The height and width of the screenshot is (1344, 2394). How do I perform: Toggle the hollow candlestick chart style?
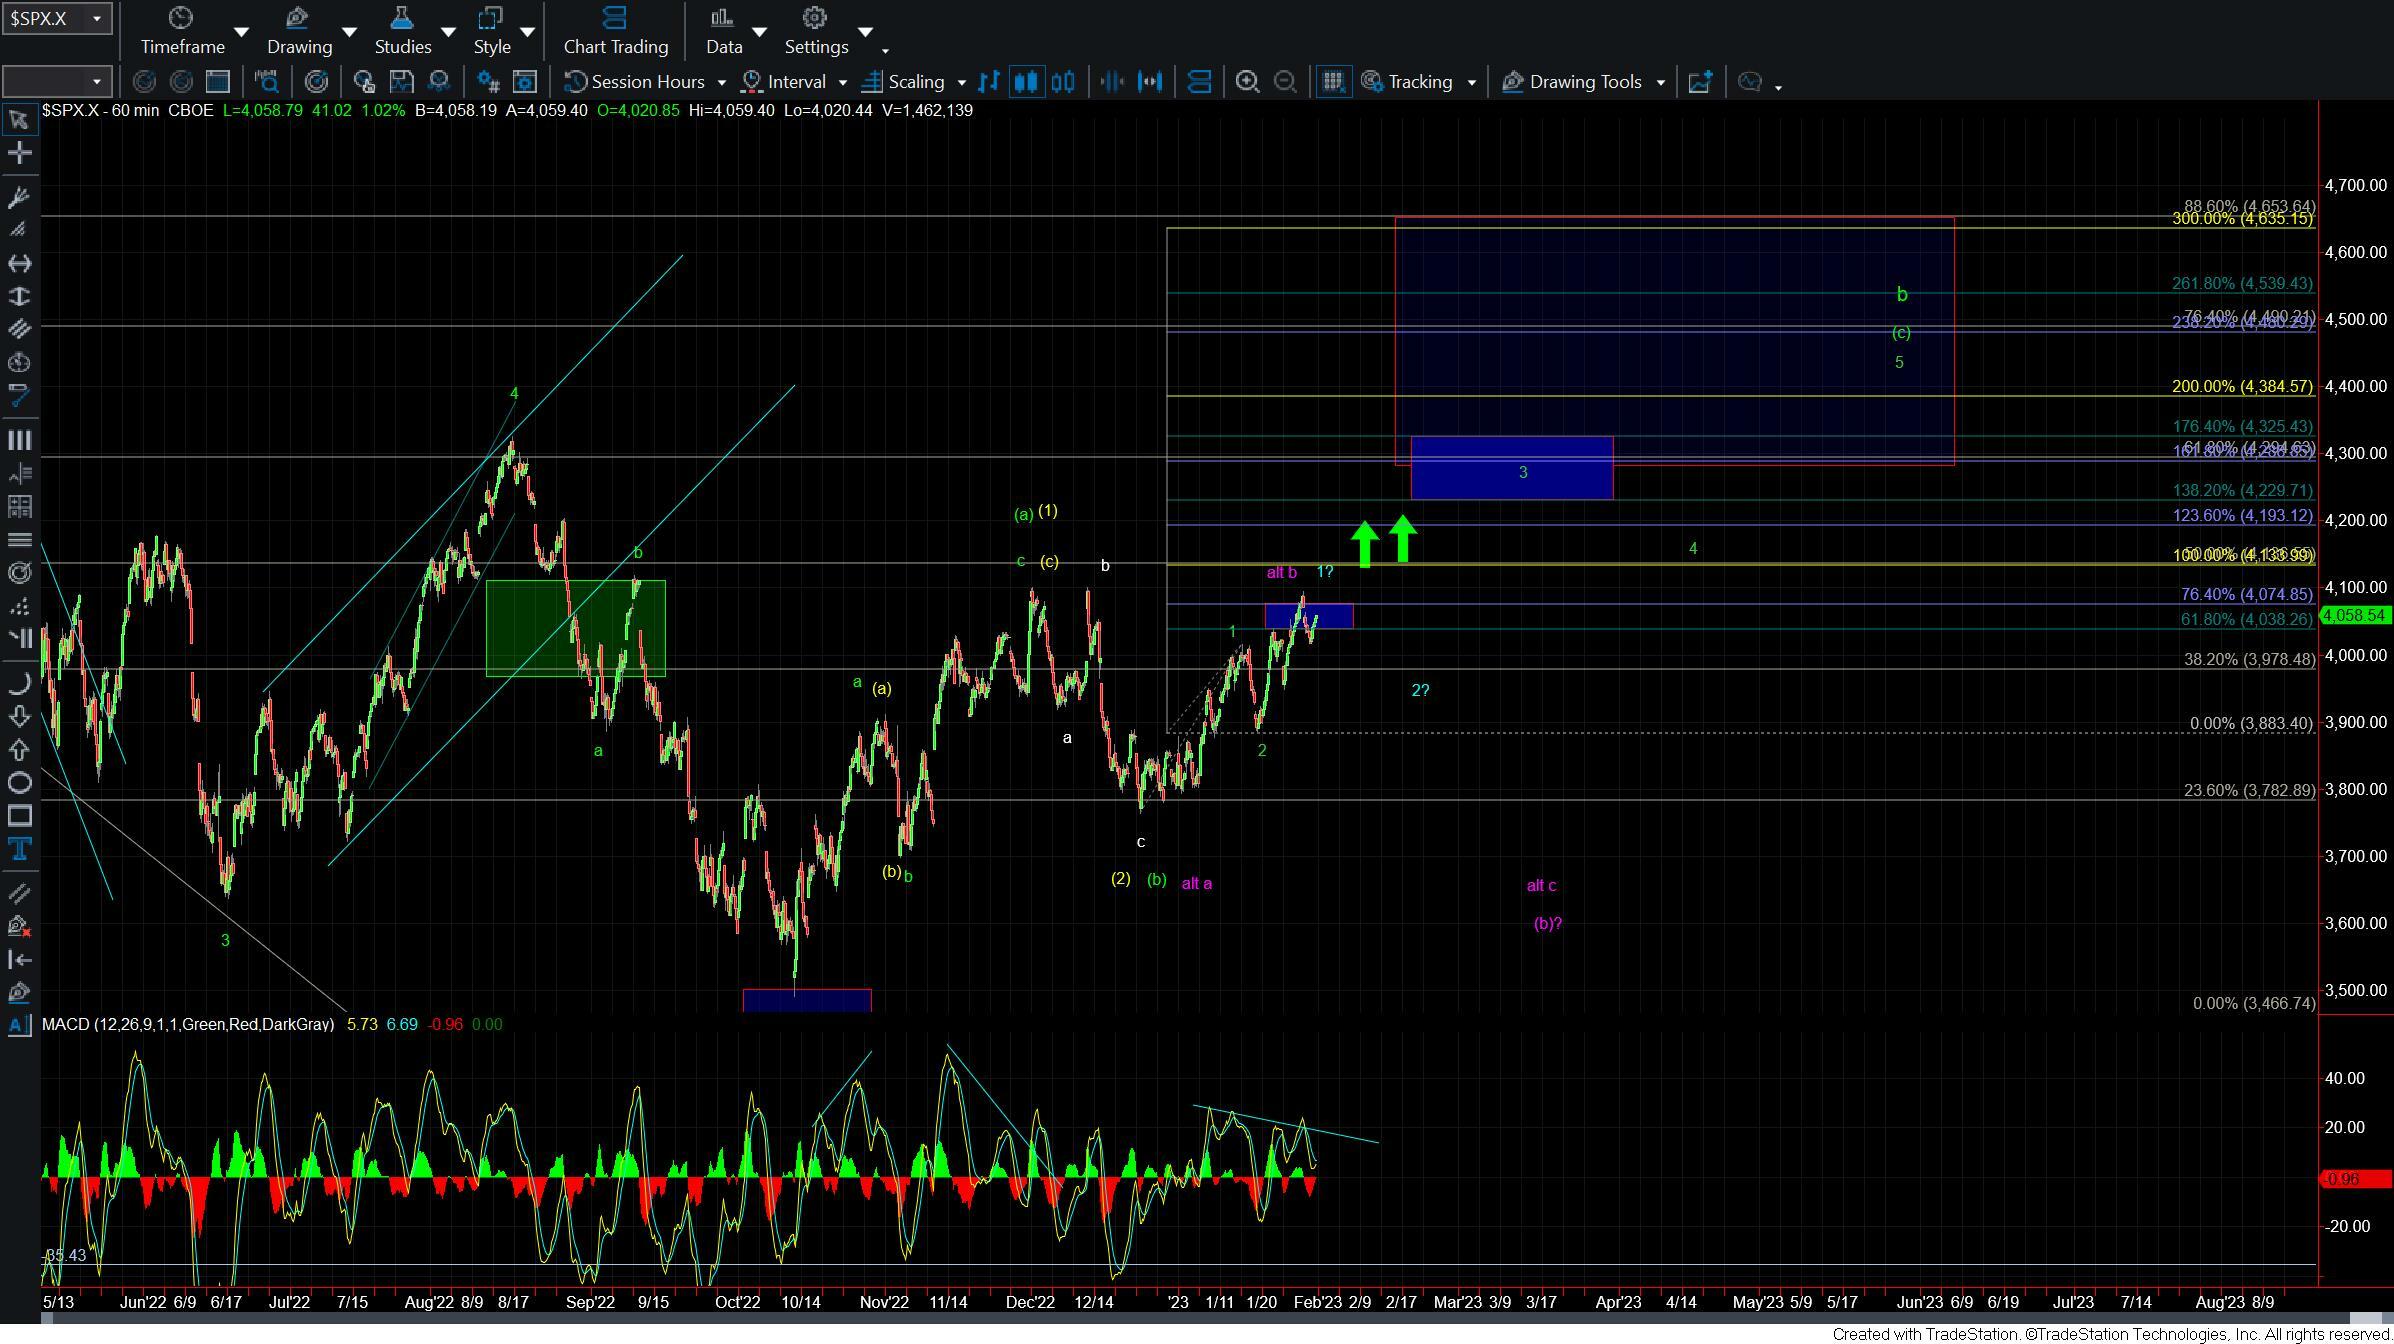[1063, 82]
